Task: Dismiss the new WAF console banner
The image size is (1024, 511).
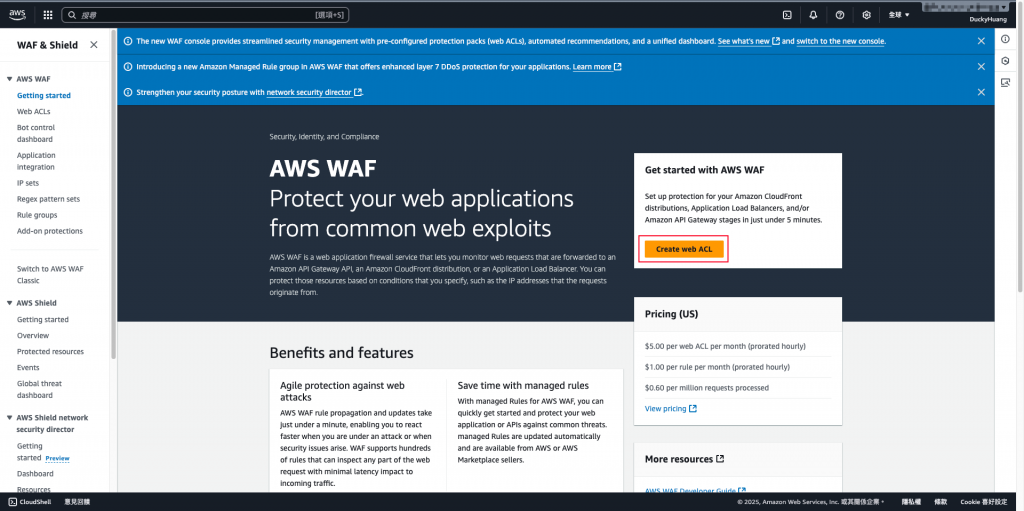Action: click(981, 41)
